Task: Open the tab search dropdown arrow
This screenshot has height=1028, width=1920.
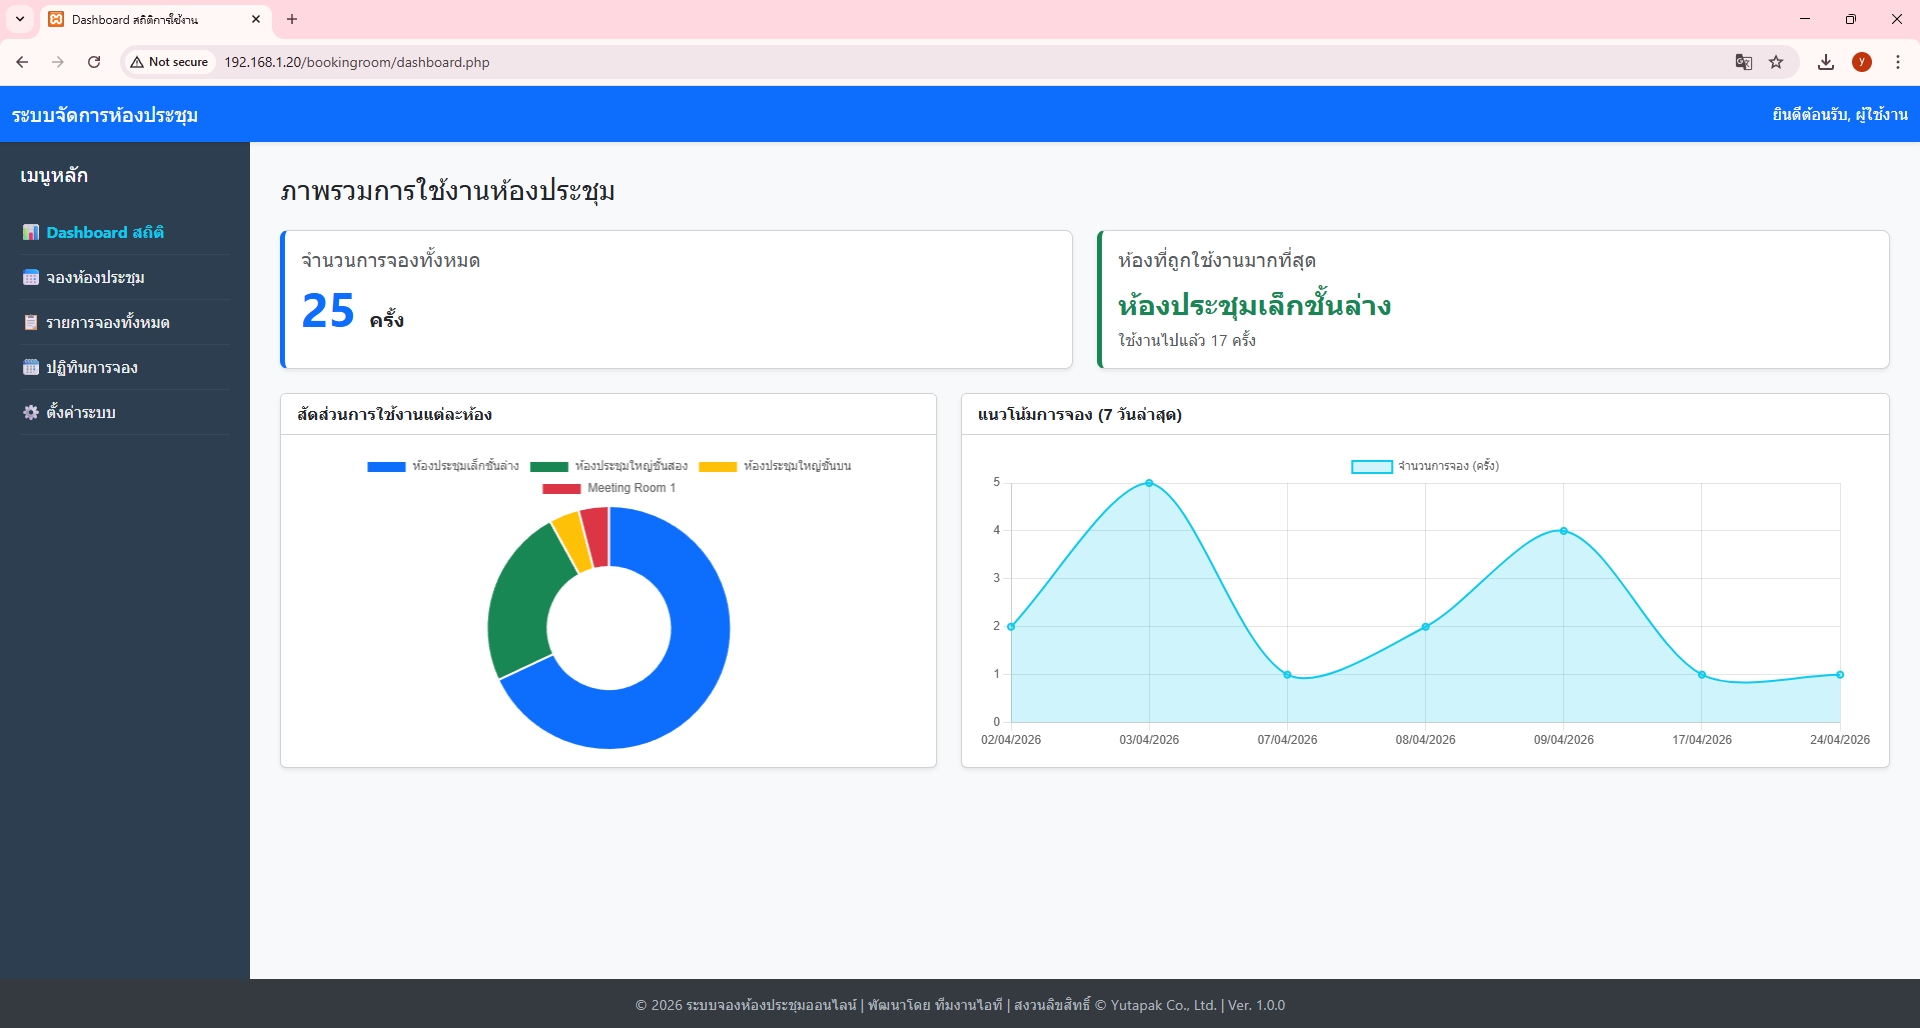Action: (20, 19)
